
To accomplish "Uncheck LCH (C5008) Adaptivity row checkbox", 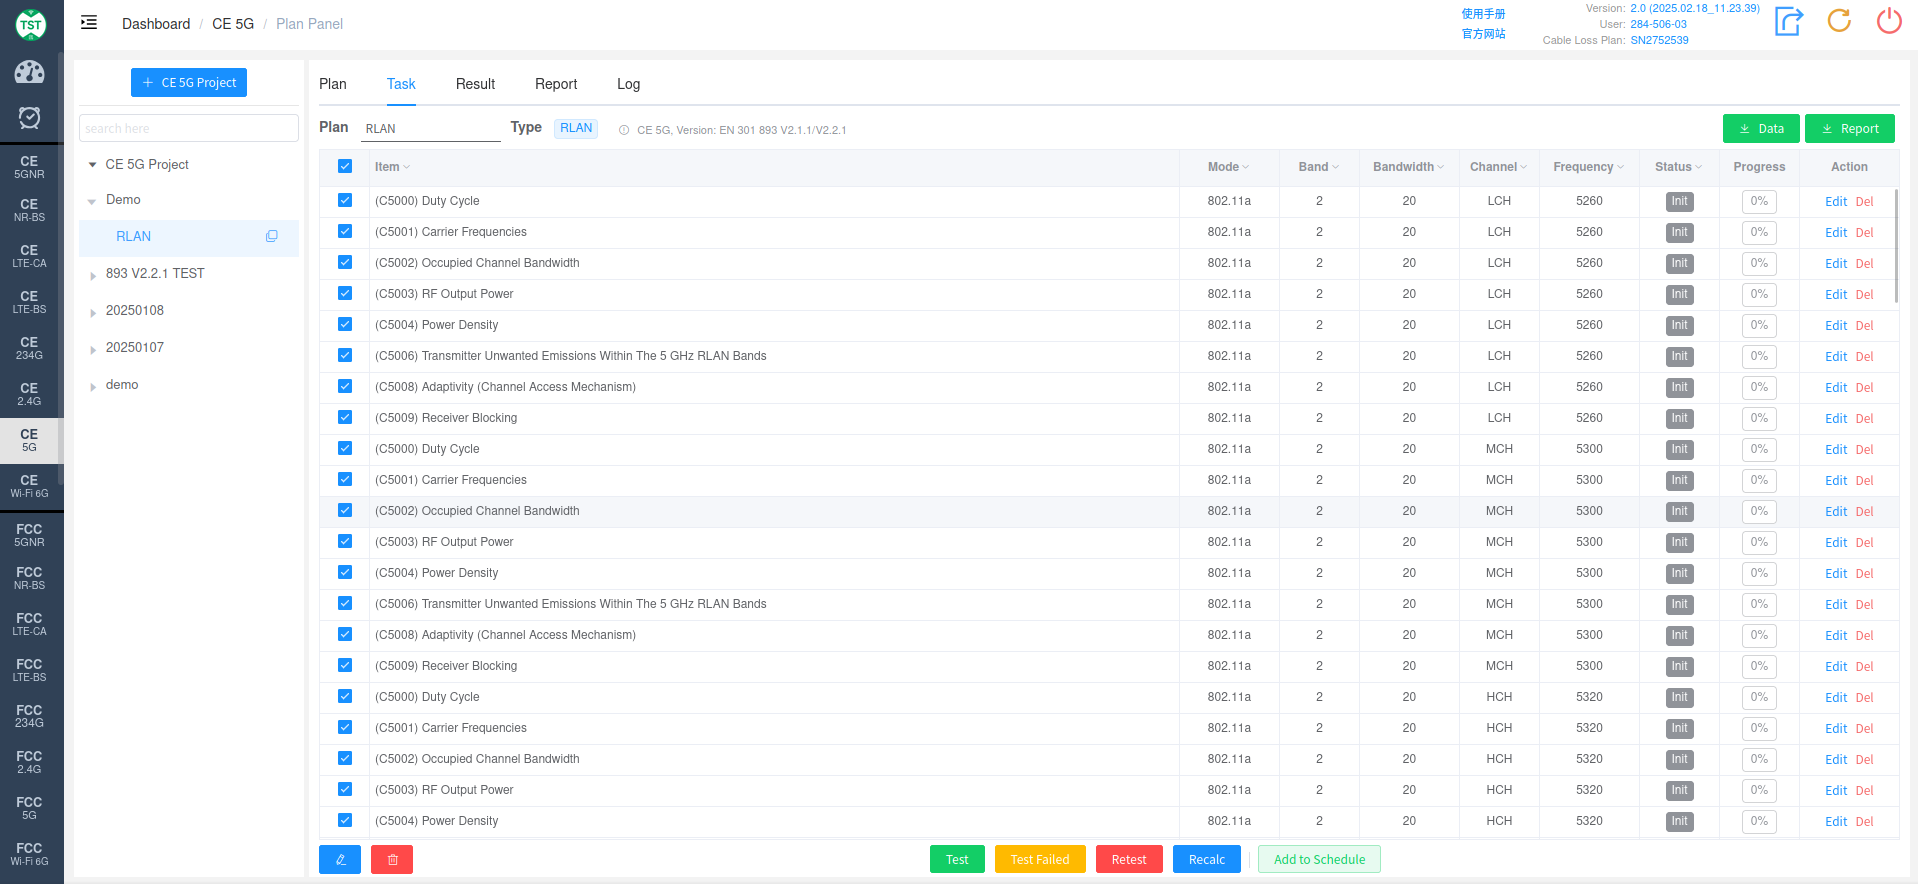I will [345, 386].
